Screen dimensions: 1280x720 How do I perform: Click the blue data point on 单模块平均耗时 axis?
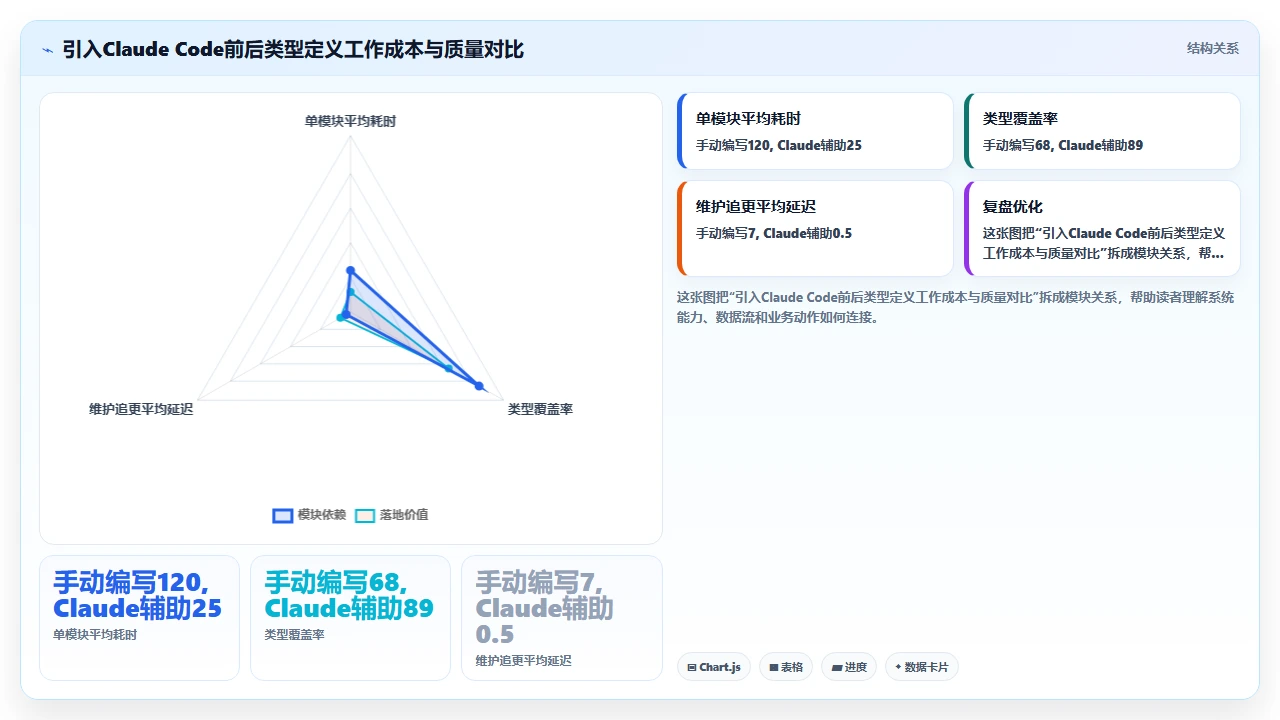point(350,270)
